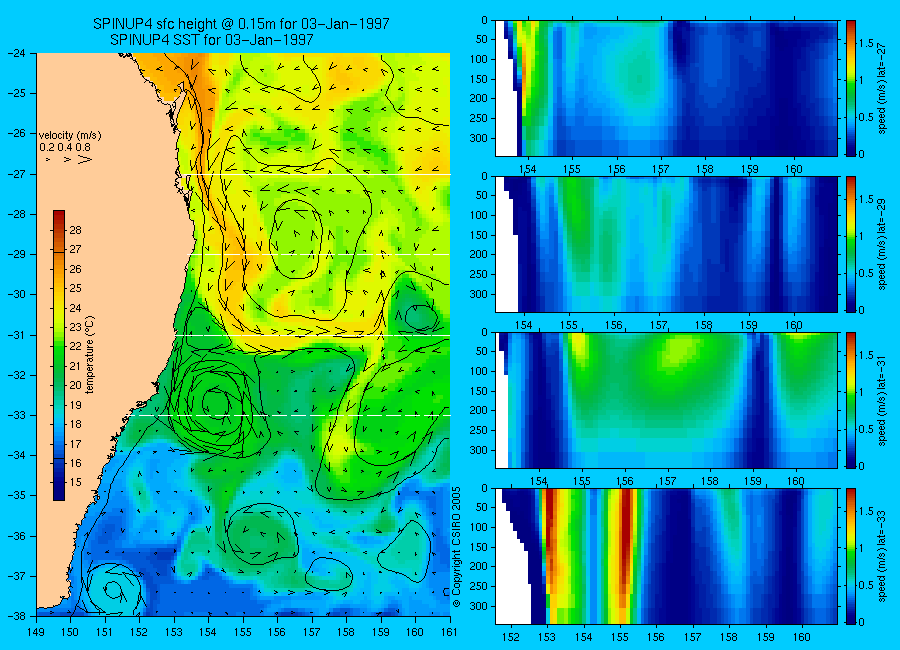
Task: Click the title 'SPINUP4 sfc height @ 0.15m for 03-Jan-1997'
Action: [x=241, y=24]
